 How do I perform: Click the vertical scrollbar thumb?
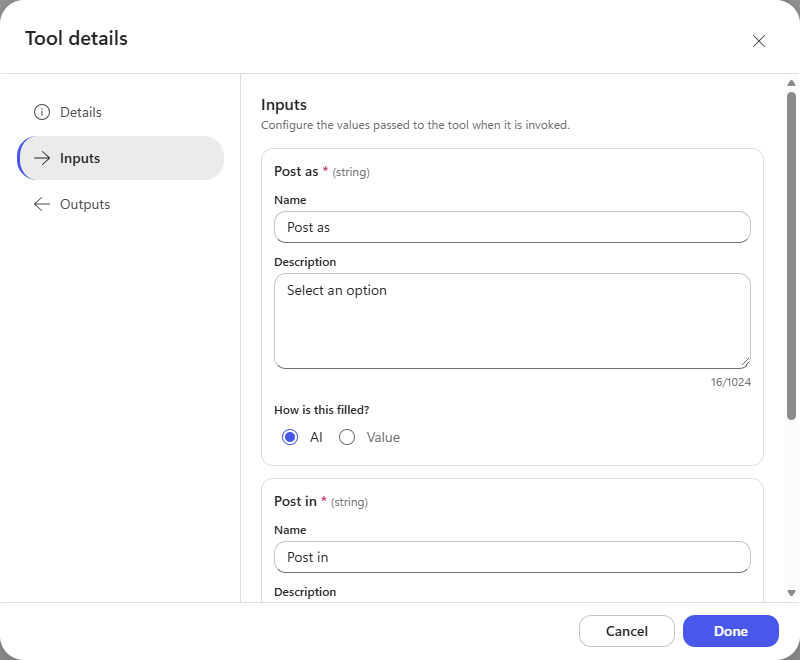[791, 256]
